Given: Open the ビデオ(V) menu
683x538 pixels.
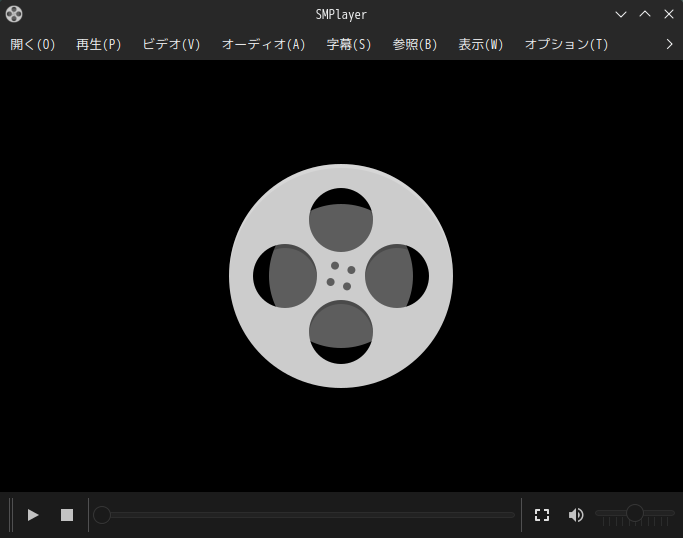Looking at the screenshot, I should (171, 44).
